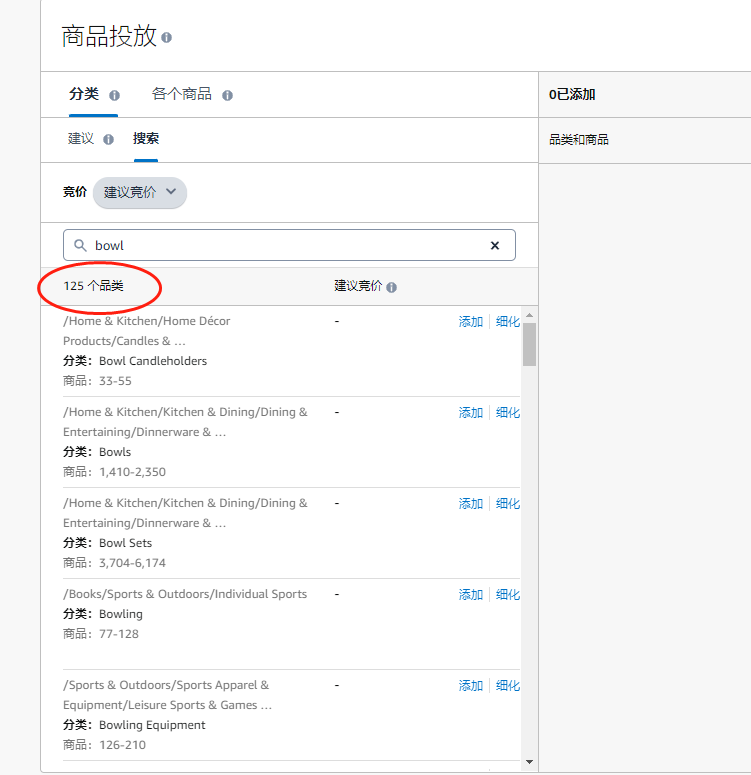Screen dimensions: 751x775
Task: Click info icon beside 分类 tab
Action: tap(114, 95)
